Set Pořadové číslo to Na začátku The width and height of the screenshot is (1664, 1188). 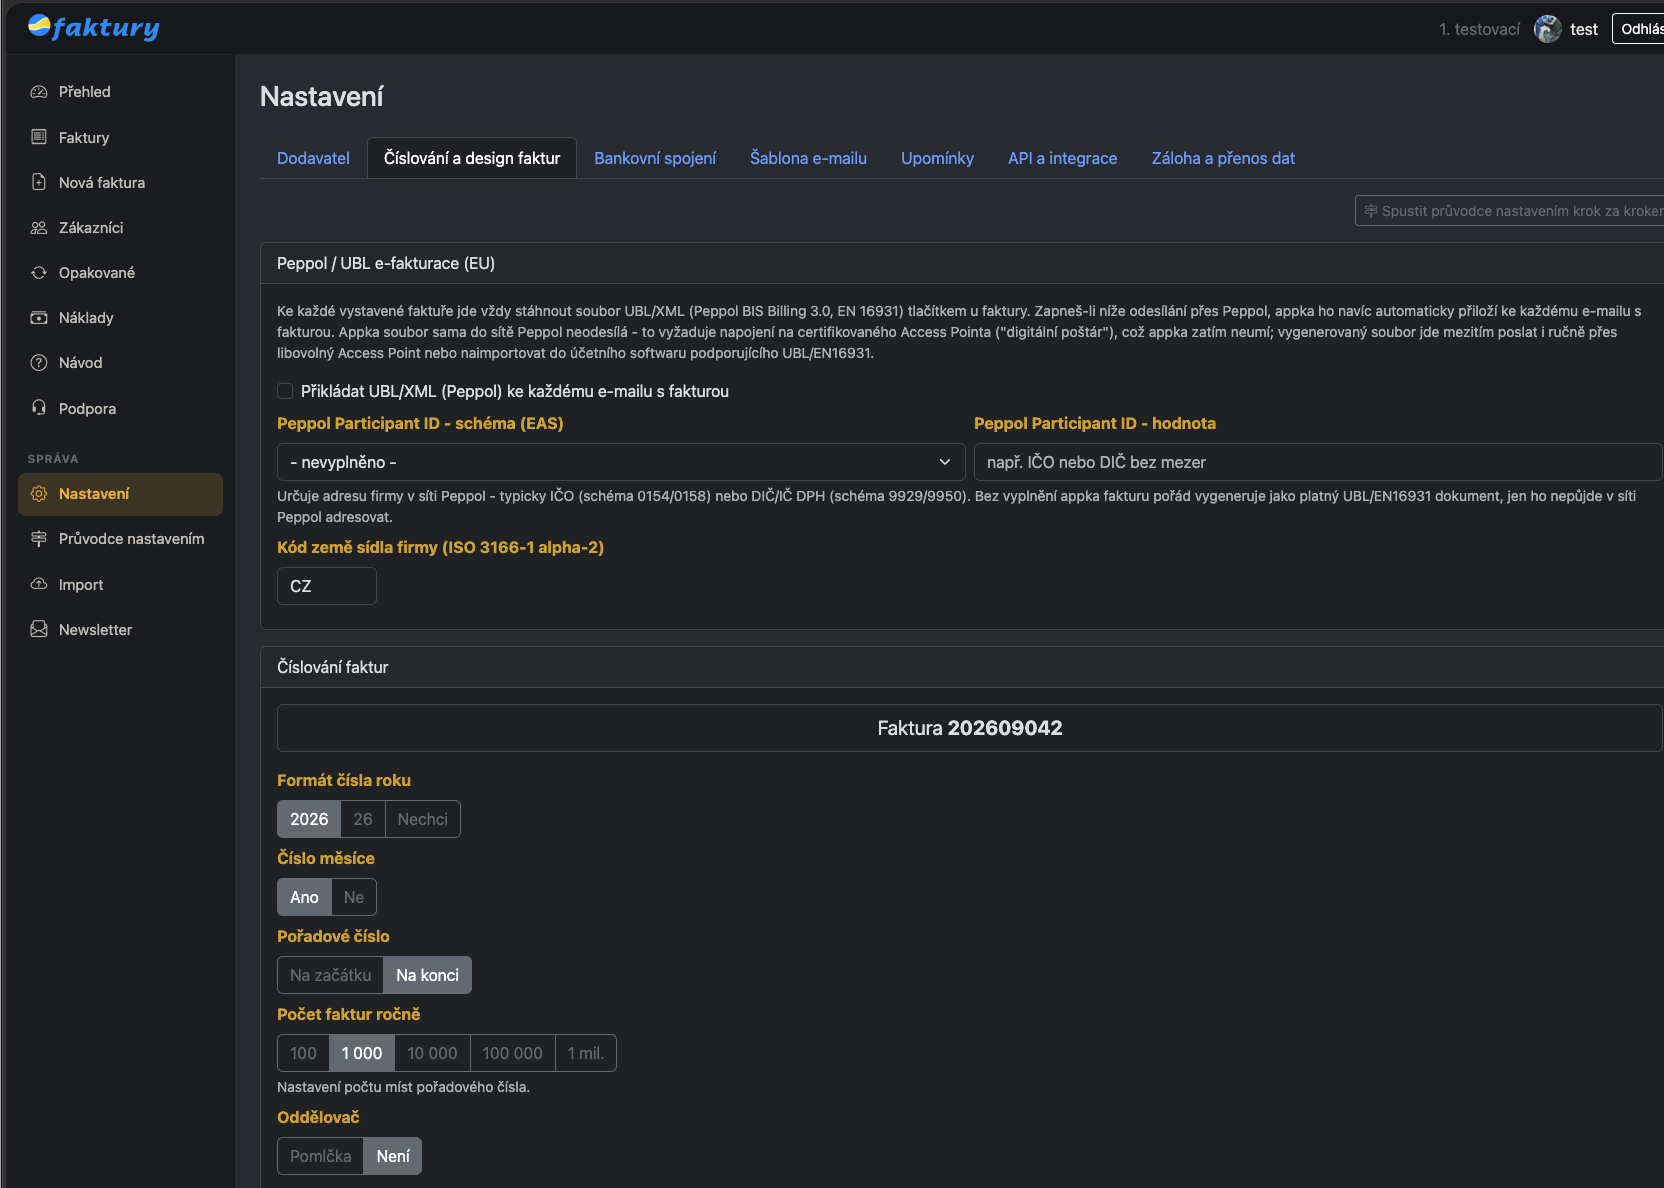click(x=331, y=975)
